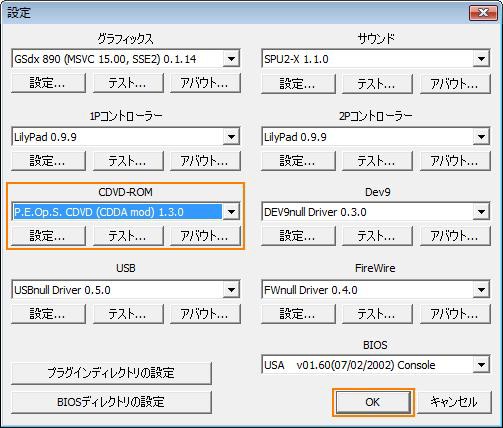Click CDVD-ROM アバウト... button

pos(205,236)
